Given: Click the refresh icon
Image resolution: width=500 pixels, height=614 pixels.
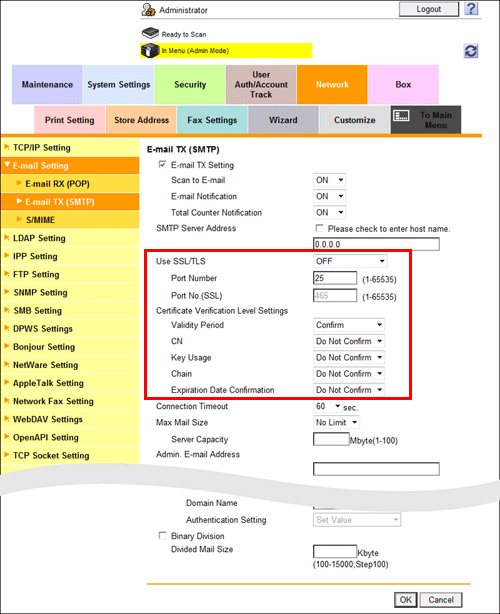Looking at the screenshot, I should 471,51.
